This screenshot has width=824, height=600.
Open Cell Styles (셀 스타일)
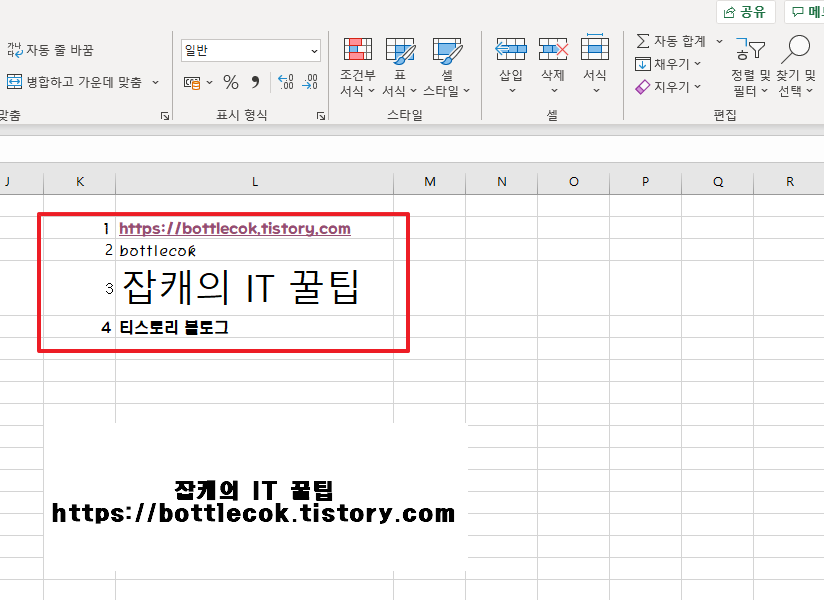pyautogui.click(x=447, y=67)
